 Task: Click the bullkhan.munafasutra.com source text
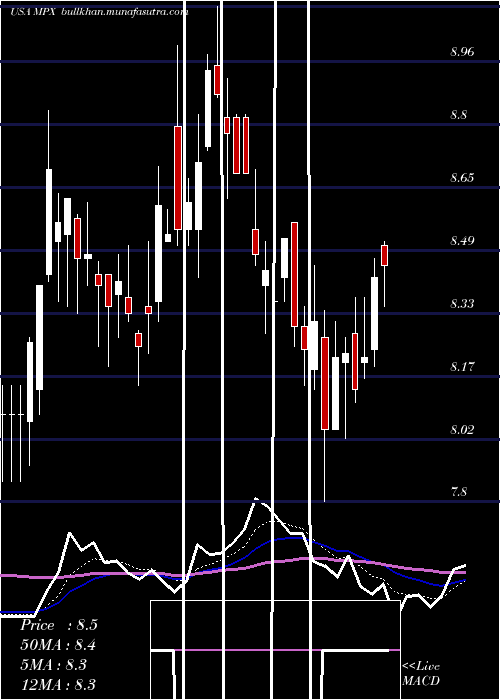pos(124,12)
